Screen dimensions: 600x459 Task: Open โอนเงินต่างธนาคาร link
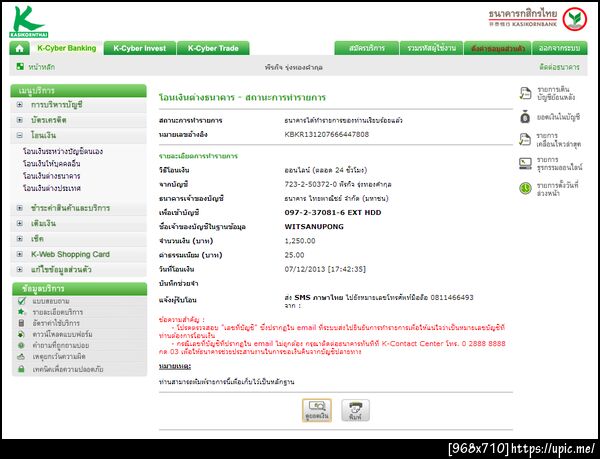[52, 176]
